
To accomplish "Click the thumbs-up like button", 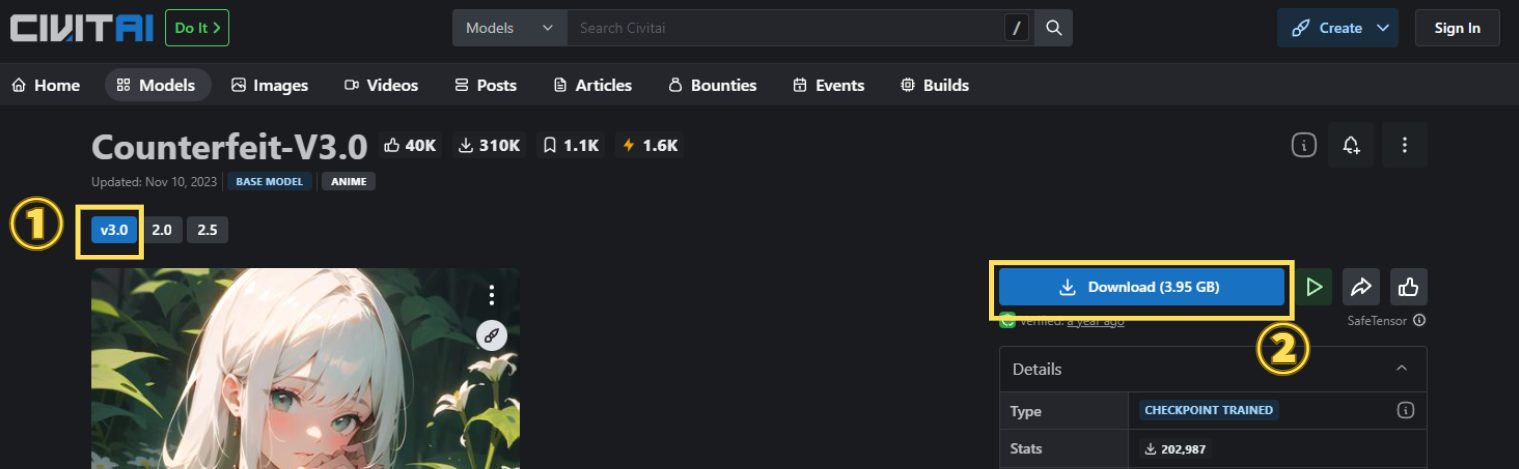I will click(x=1408, y=287).
